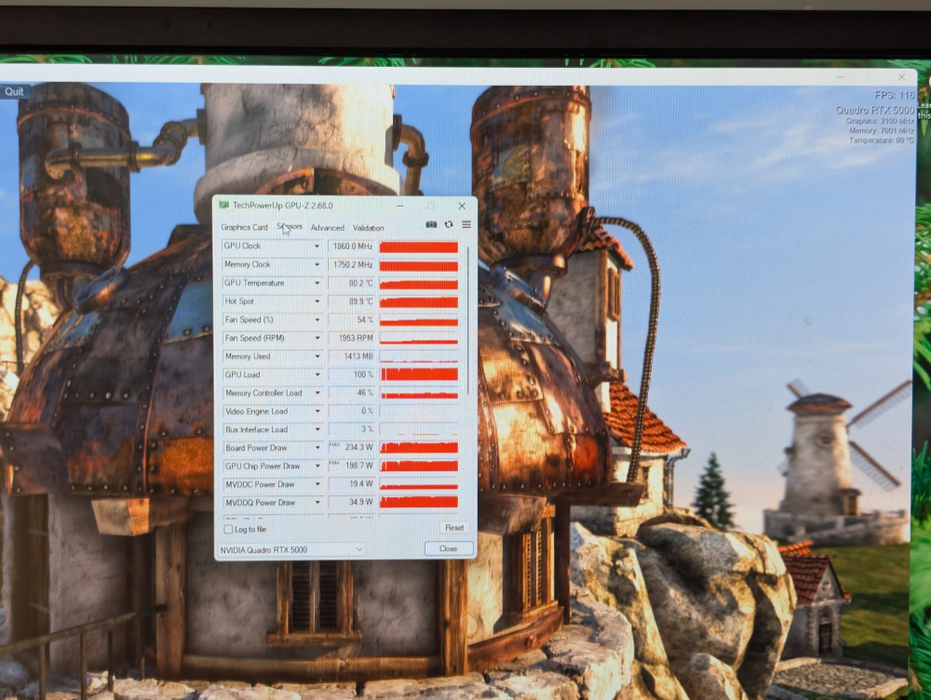Viewport: 931px width, 700px height.
Task: Click the GPU Clock 1860.0 MHz value
Action: point(351,246)
